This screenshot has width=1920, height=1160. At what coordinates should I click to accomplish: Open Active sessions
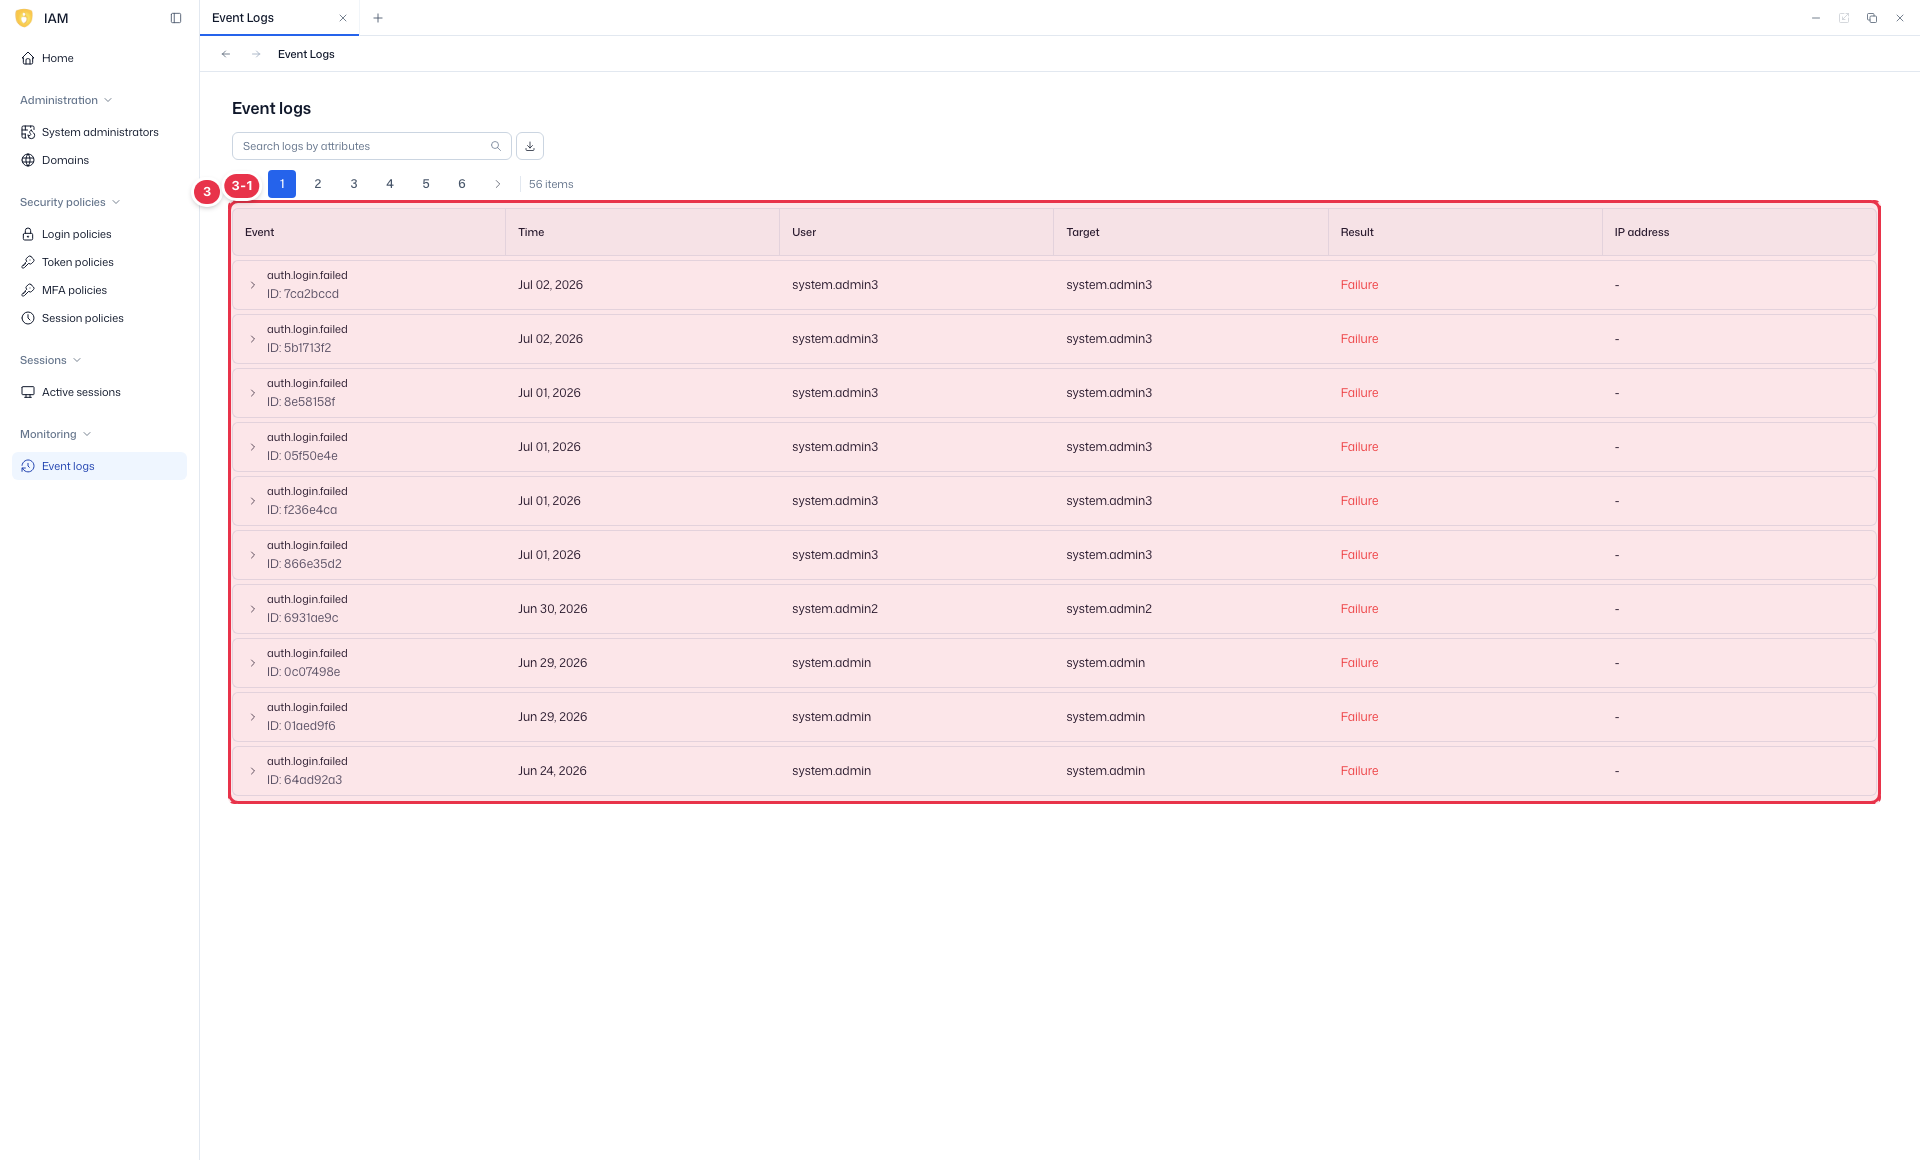pos(99,392)
